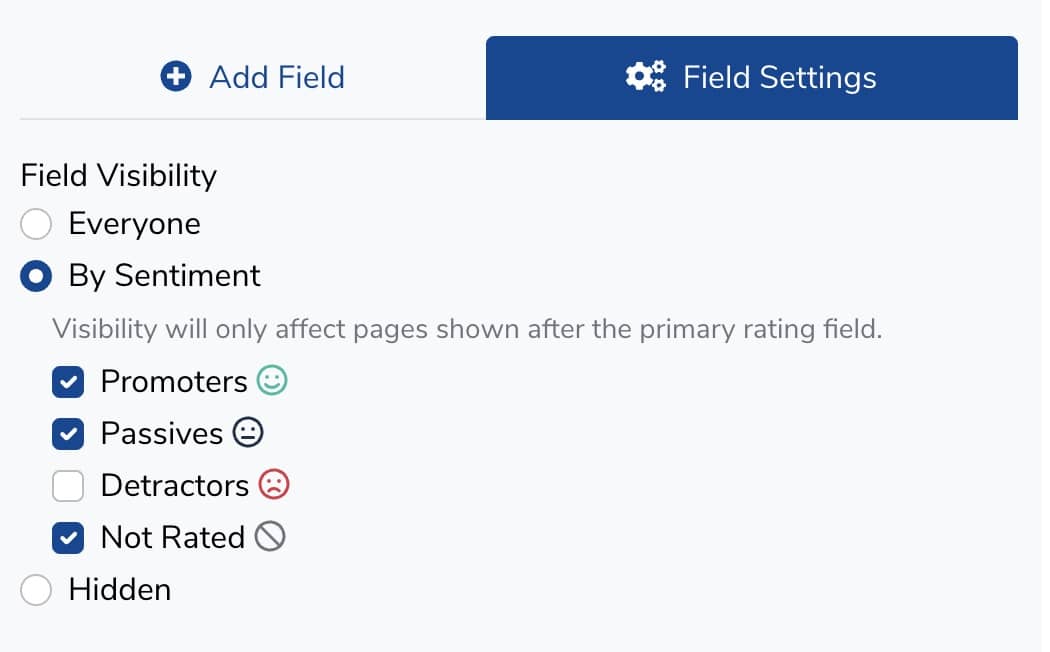Click the red frowning face Detractors icon
Viewport: 1050px width, 652px height.
pyautogui.click(x=273, y=485)
